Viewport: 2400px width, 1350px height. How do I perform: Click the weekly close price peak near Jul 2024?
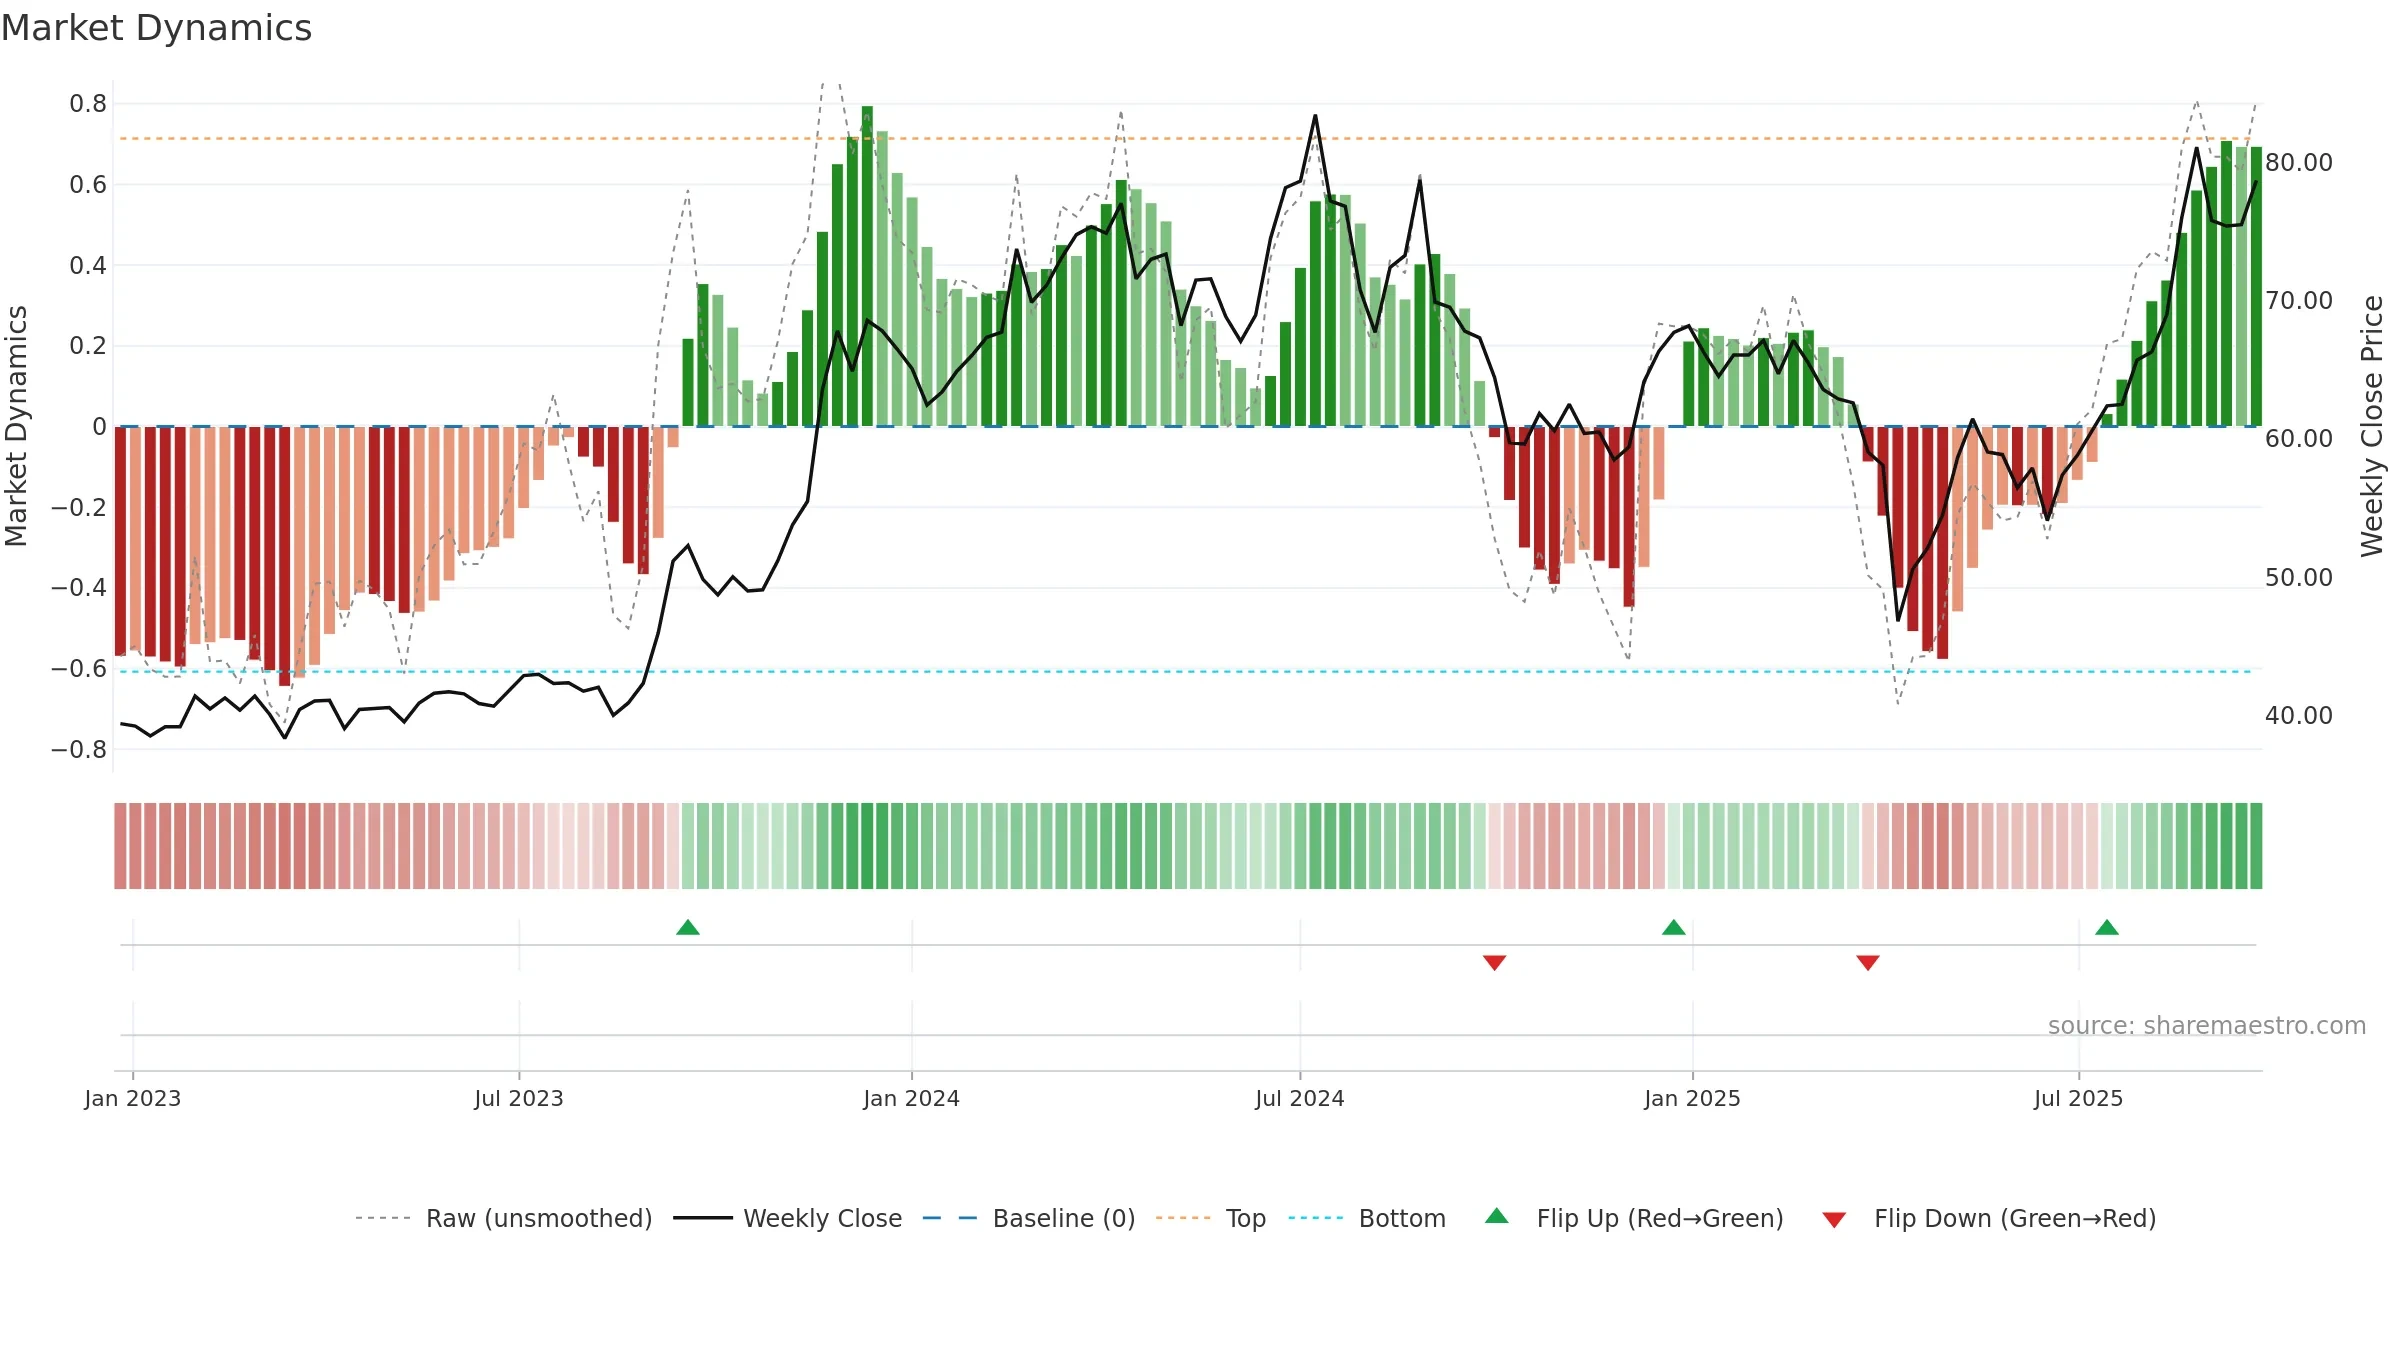coord(1315,116)
